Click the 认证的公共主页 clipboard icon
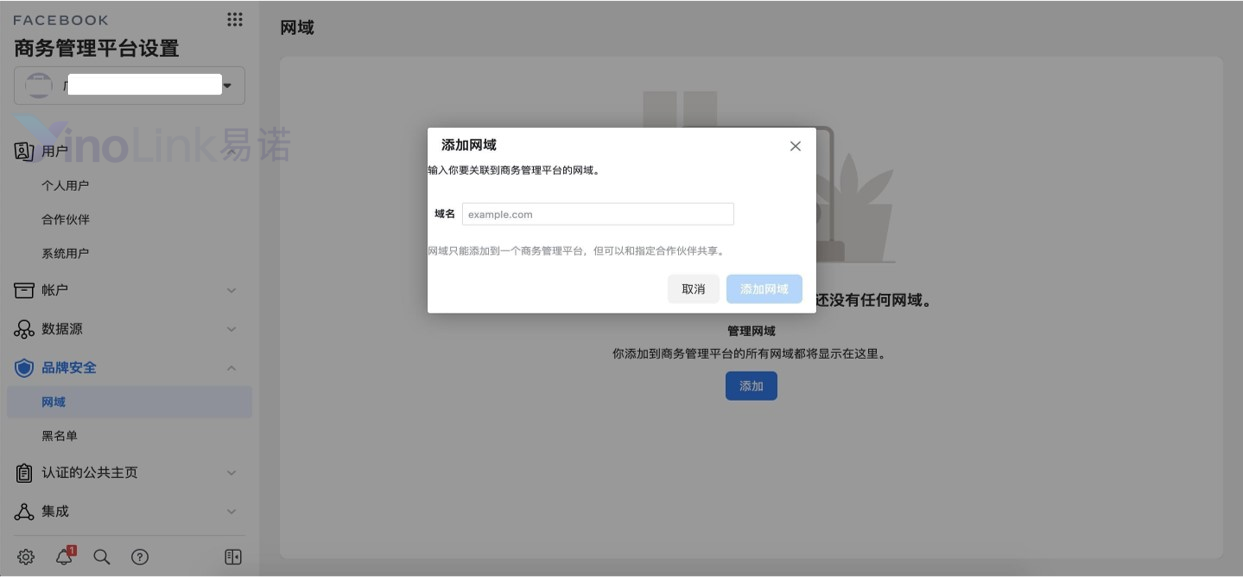The width and height of the screenshot is (1243, 577). point(24,472)
